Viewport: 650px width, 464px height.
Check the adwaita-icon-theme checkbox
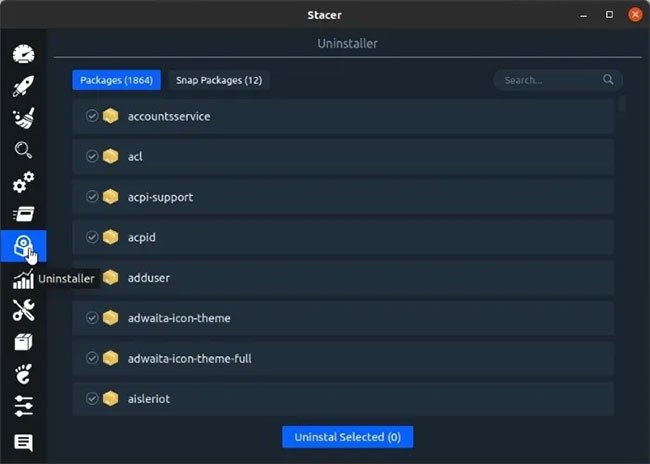pos(92,318)
